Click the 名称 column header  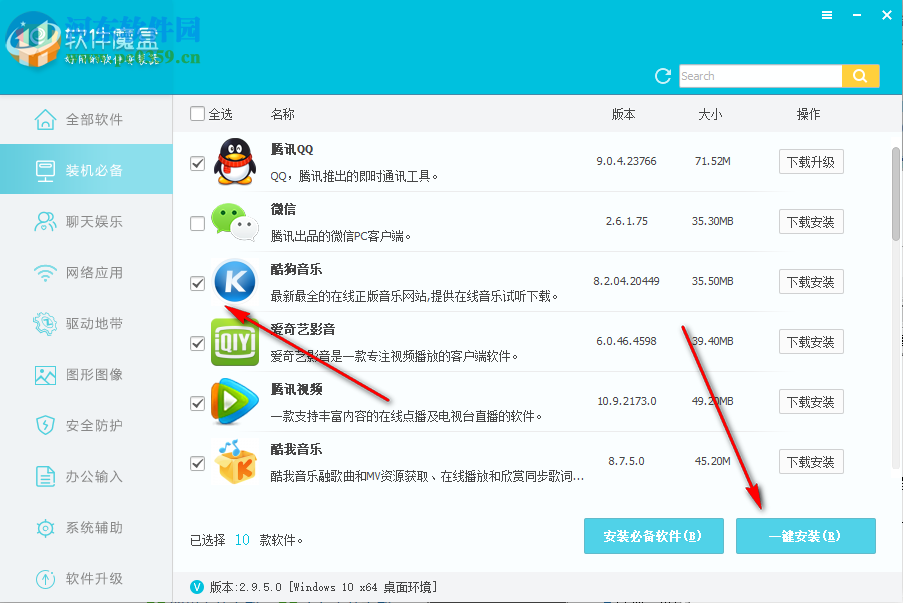click(x=283, y=114)
